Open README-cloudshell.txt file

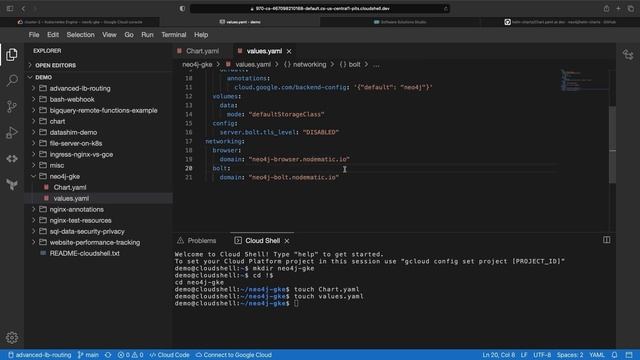pos(84,253)
